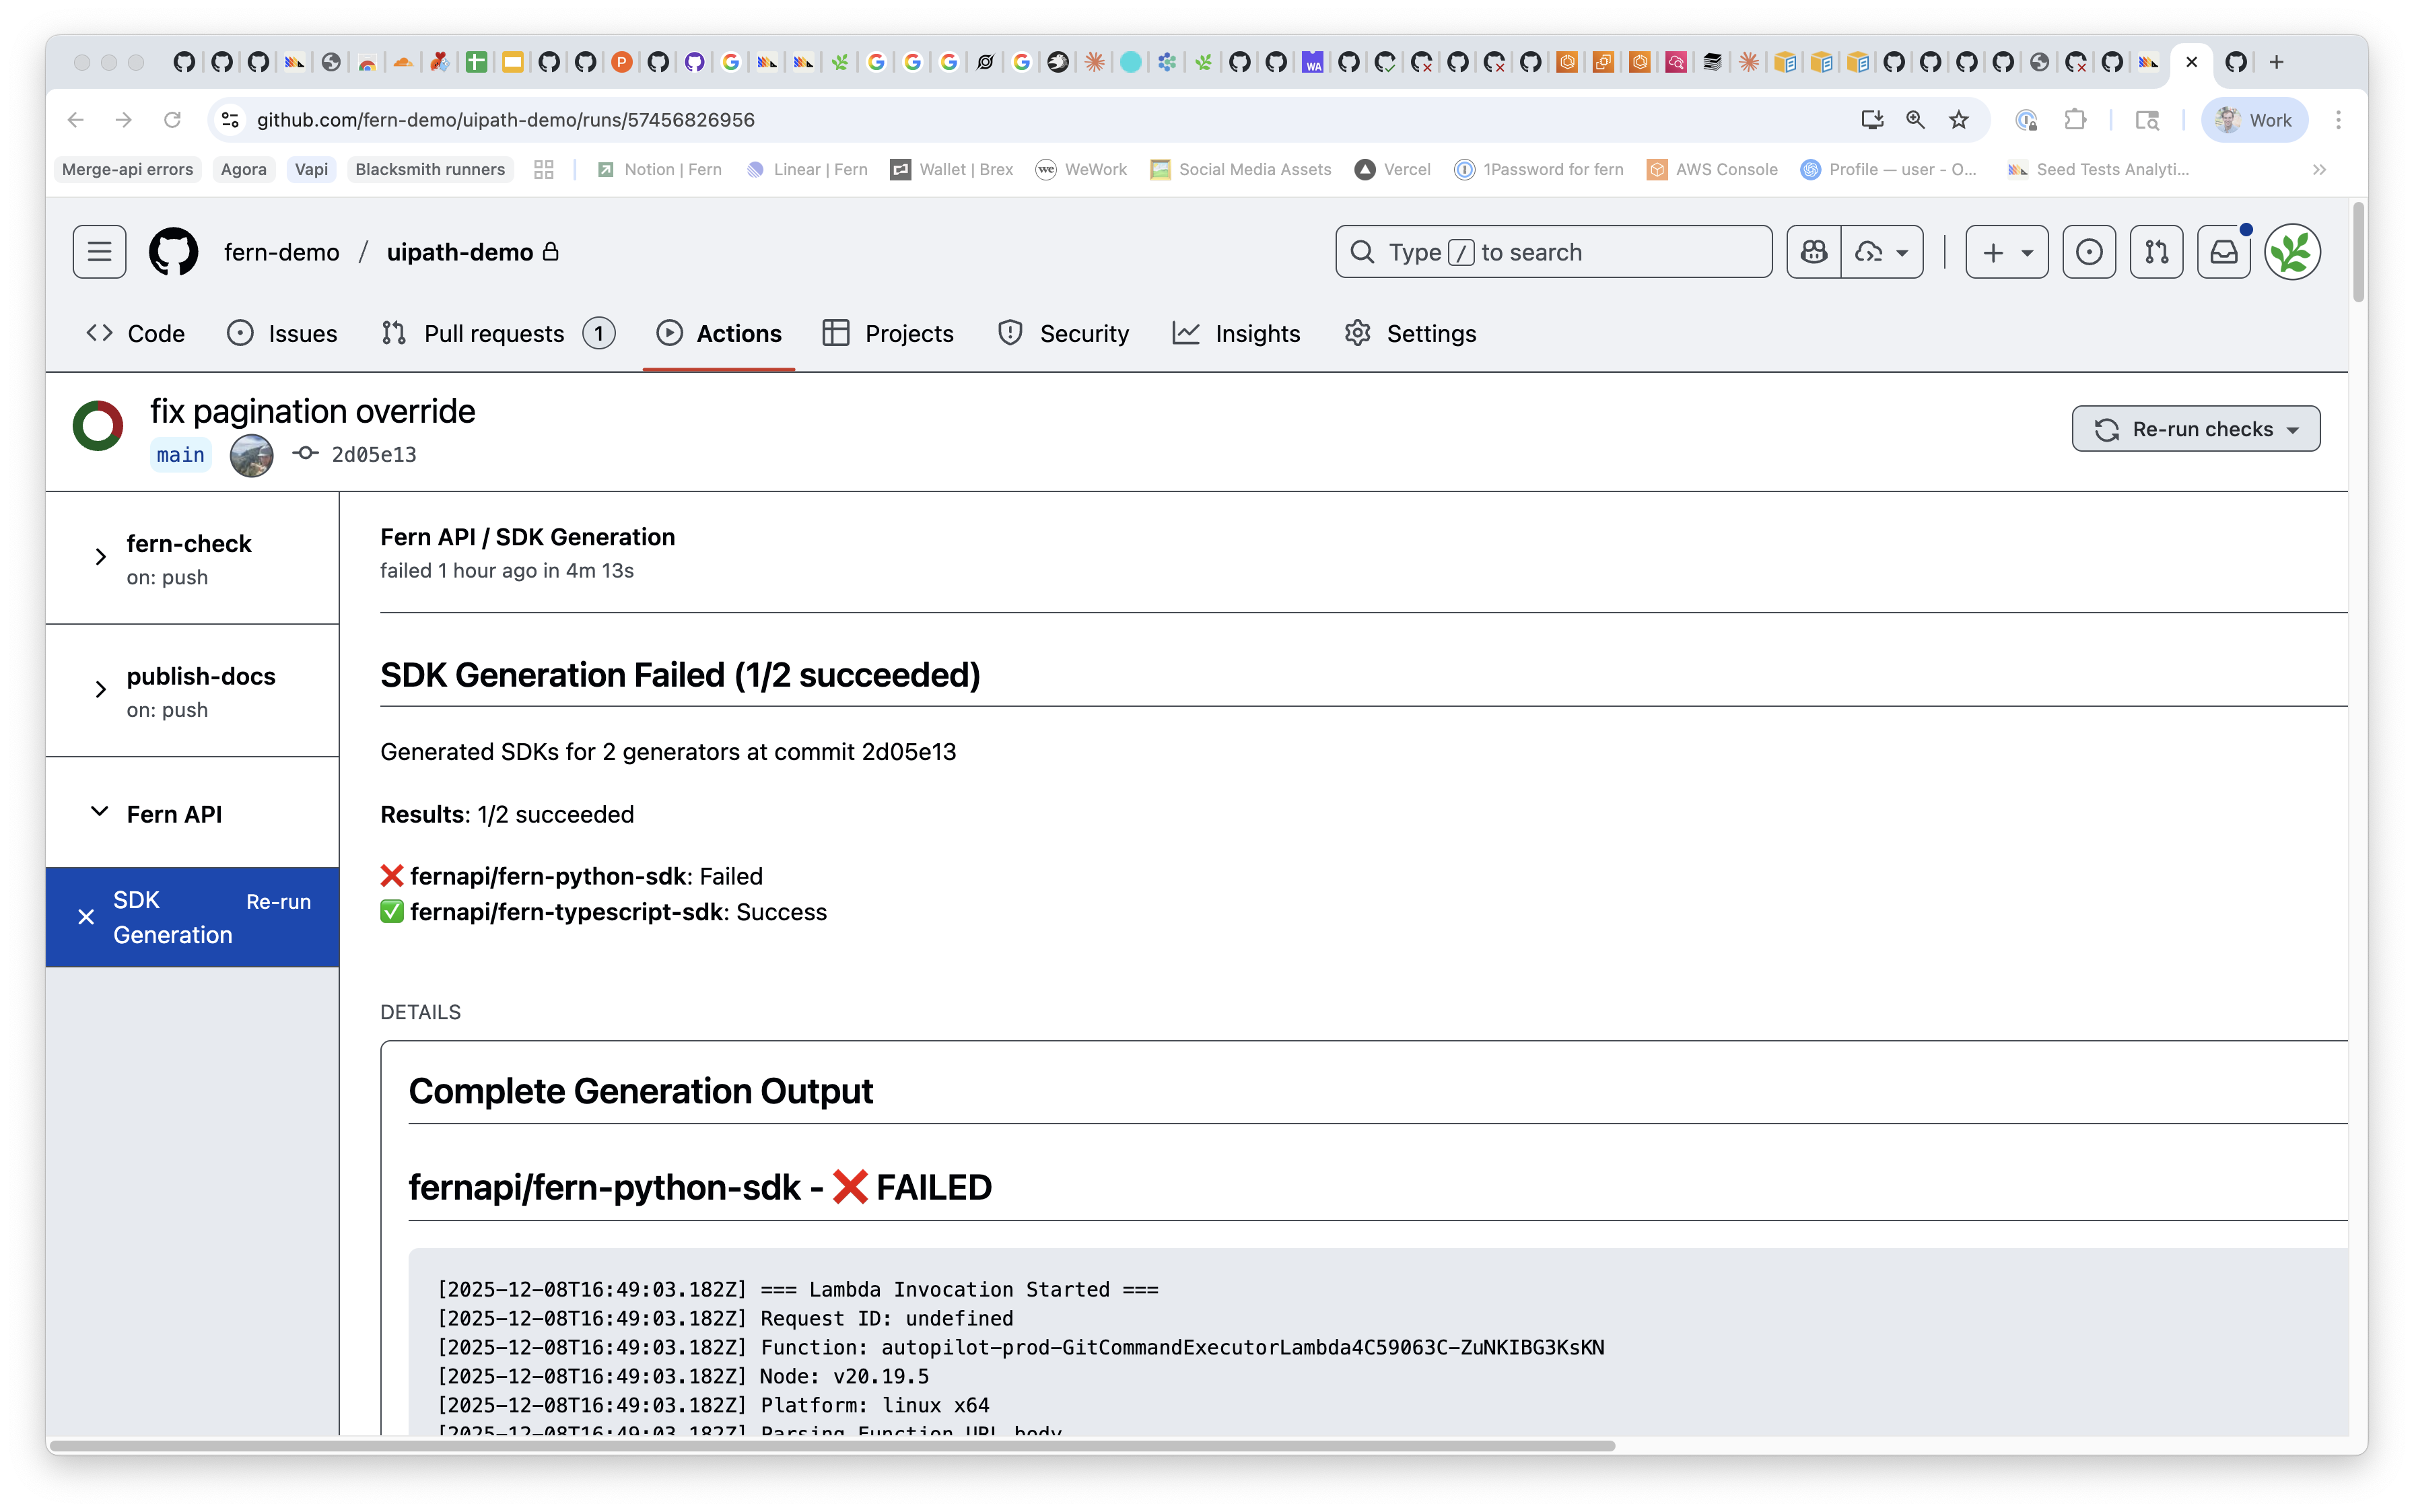Click the committer avatar under fix pagination override
Image resolution: width=2414 pixels, height=1512 pixels.
click(x=251, y=455)
